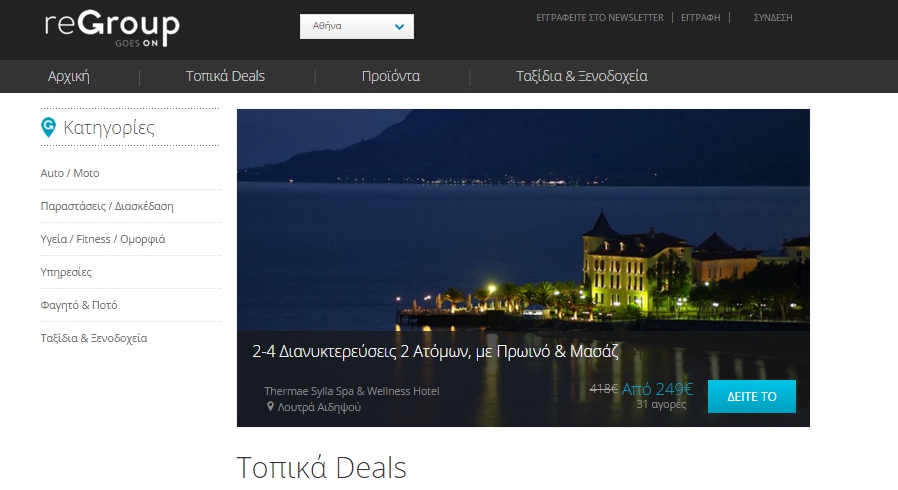Click the hotel night banner image
The width and height of the screenshot is (898, 490).
pyautogui.click(x=523, y=220)
